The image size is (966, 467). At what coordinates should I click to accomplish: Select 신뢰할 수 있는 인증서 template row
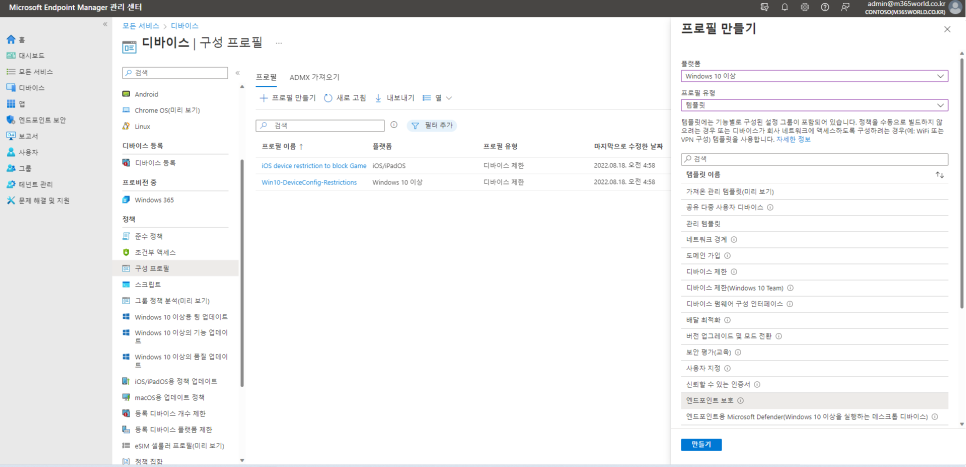point(814,384)
